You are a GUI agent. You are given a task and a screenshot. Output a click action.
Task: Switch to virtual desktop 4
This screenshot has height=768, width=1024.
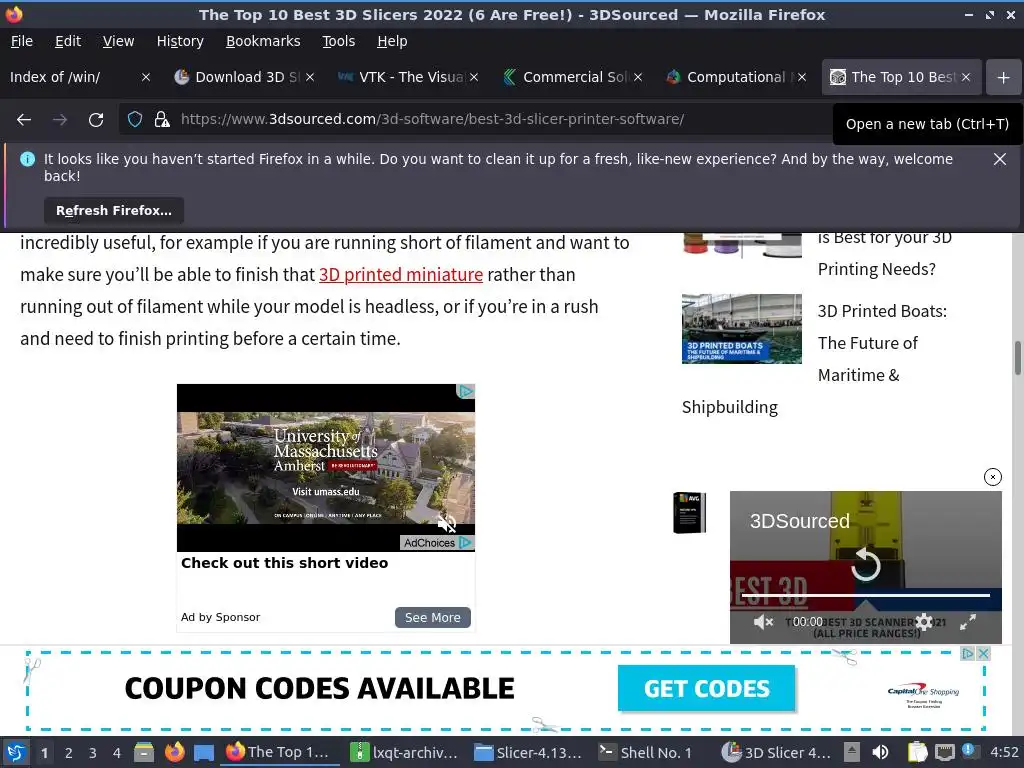[117, 753]
